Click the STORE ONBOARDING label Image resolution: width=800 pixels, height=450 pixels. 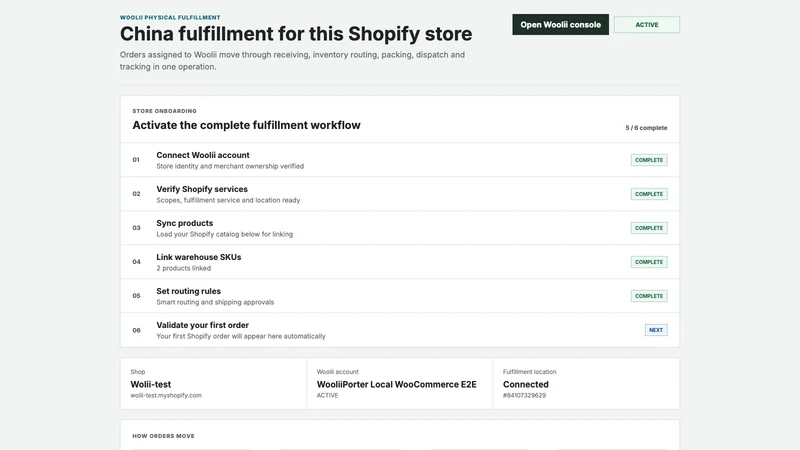164,111
